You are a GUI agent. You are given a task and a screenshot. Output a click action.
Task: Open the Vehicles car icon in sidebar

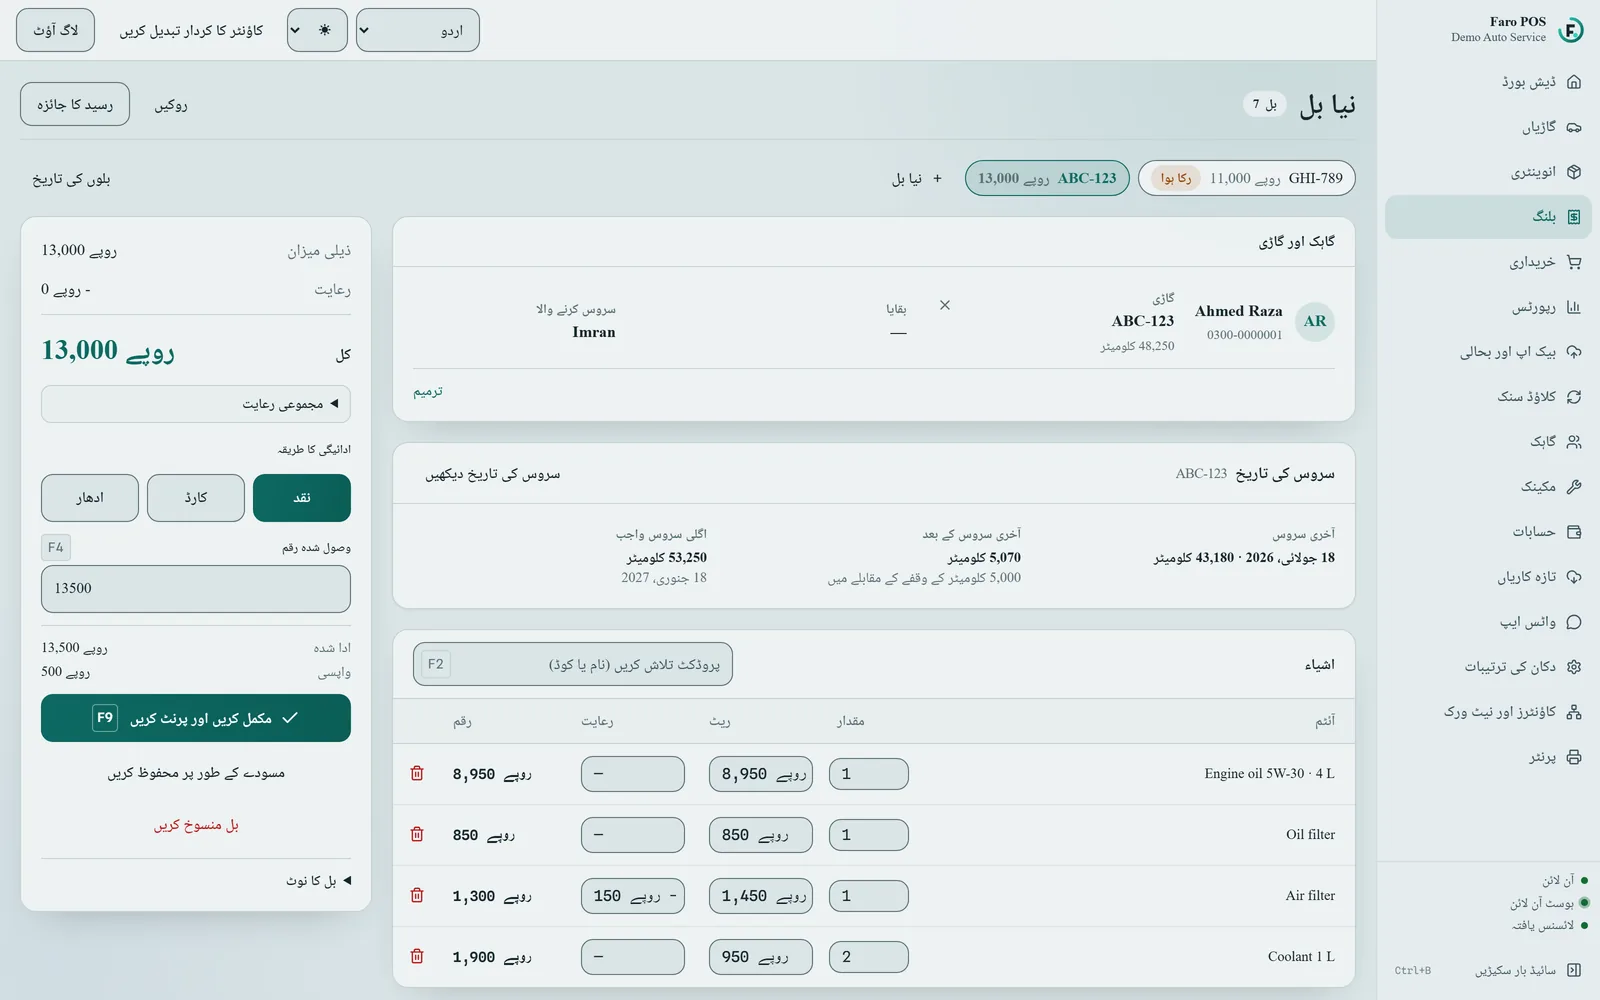1574,127
